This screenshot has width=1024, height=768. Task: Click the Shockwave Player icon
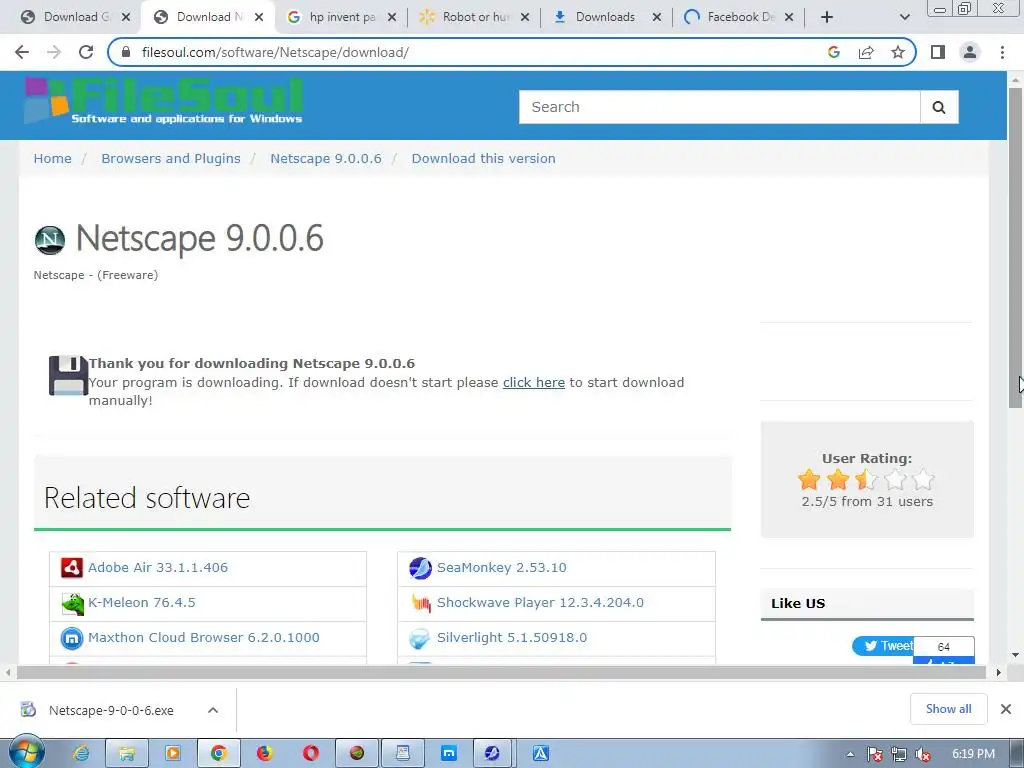coord(421,603)
